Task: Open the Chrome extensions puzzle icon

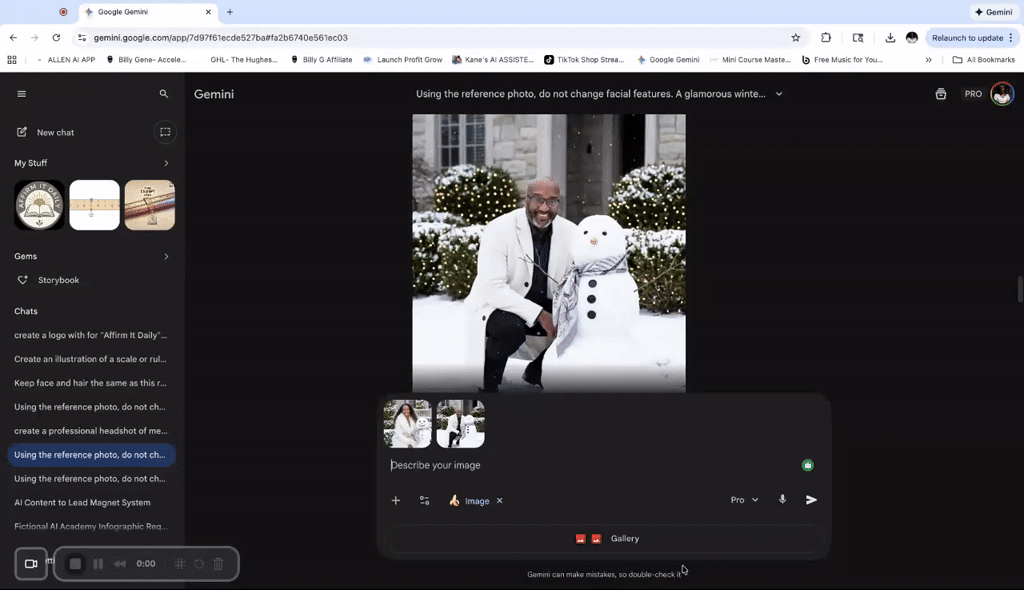Action: (x=826, y=38)
